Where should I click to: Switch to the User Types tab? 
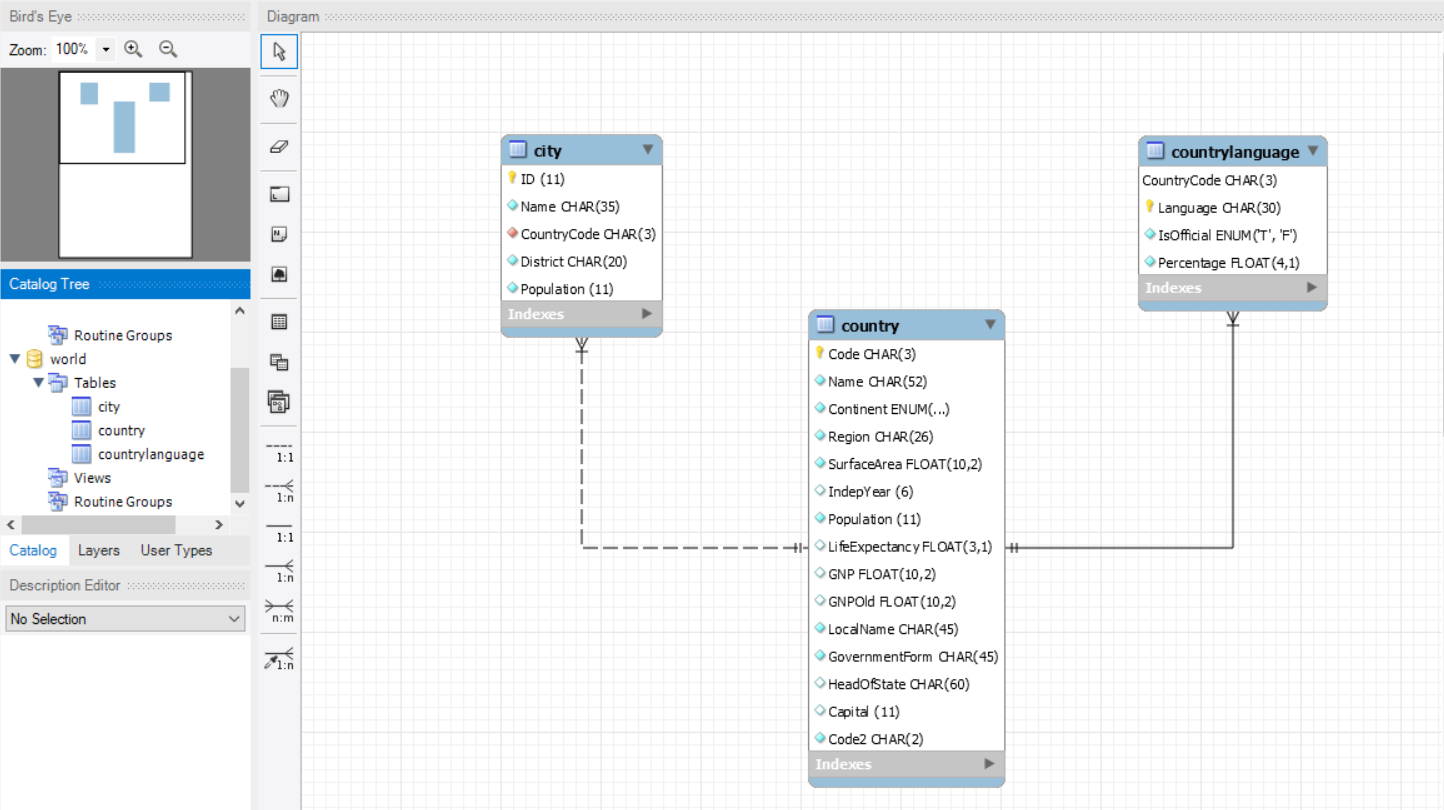click(x=178, y=550)
